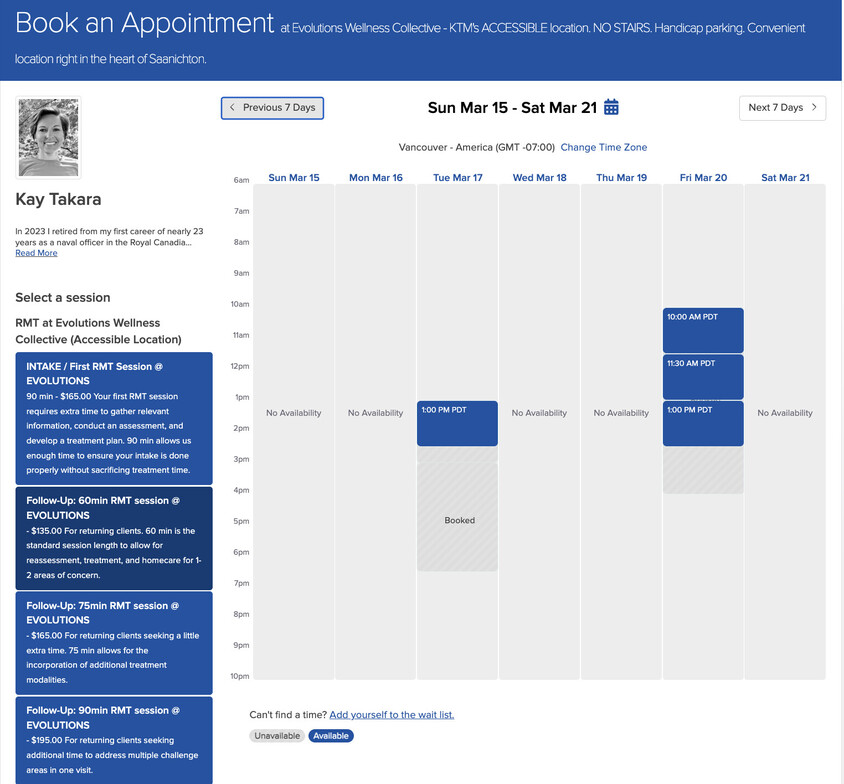The width and height of the screenshot is (844, 784).
Task: Pick Friday Mar 20 11:30 AM slot
Action: tap(703, 376)
